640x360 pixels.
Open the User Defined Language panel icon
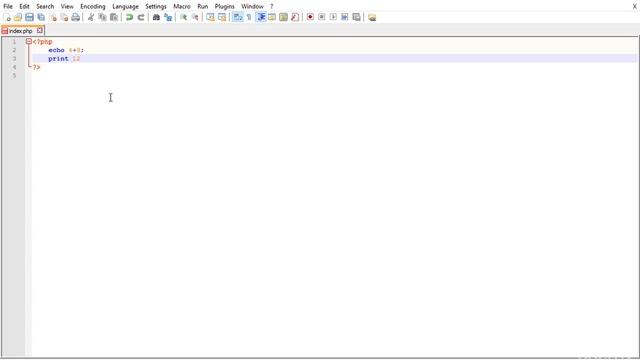(x=272, y=17)
